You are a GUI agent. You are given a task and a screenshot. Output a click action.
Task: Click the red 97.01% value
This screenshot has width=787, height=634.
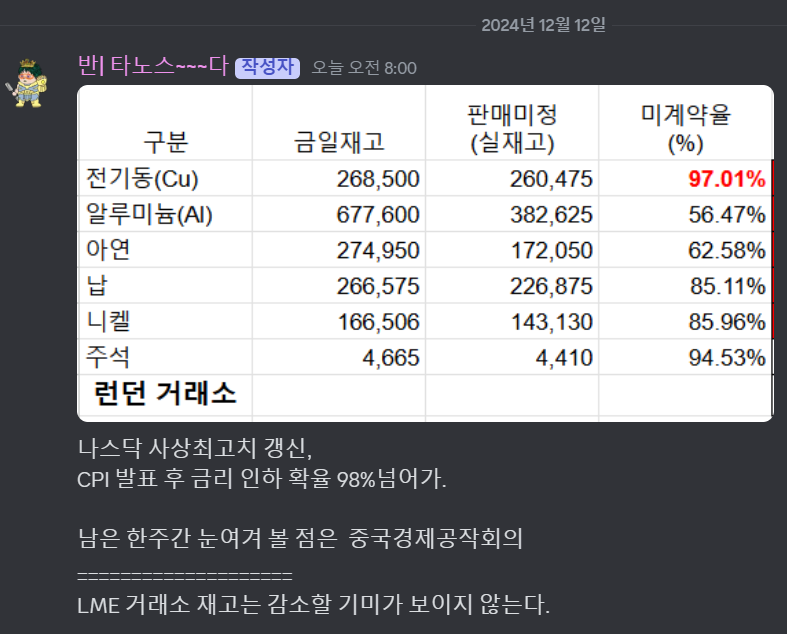point(727,179)
